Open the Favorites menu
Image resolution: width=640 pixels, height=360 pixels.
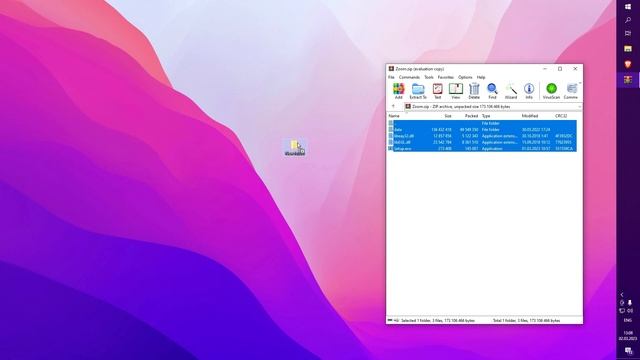pyautogui.click(x=445, y=77)
